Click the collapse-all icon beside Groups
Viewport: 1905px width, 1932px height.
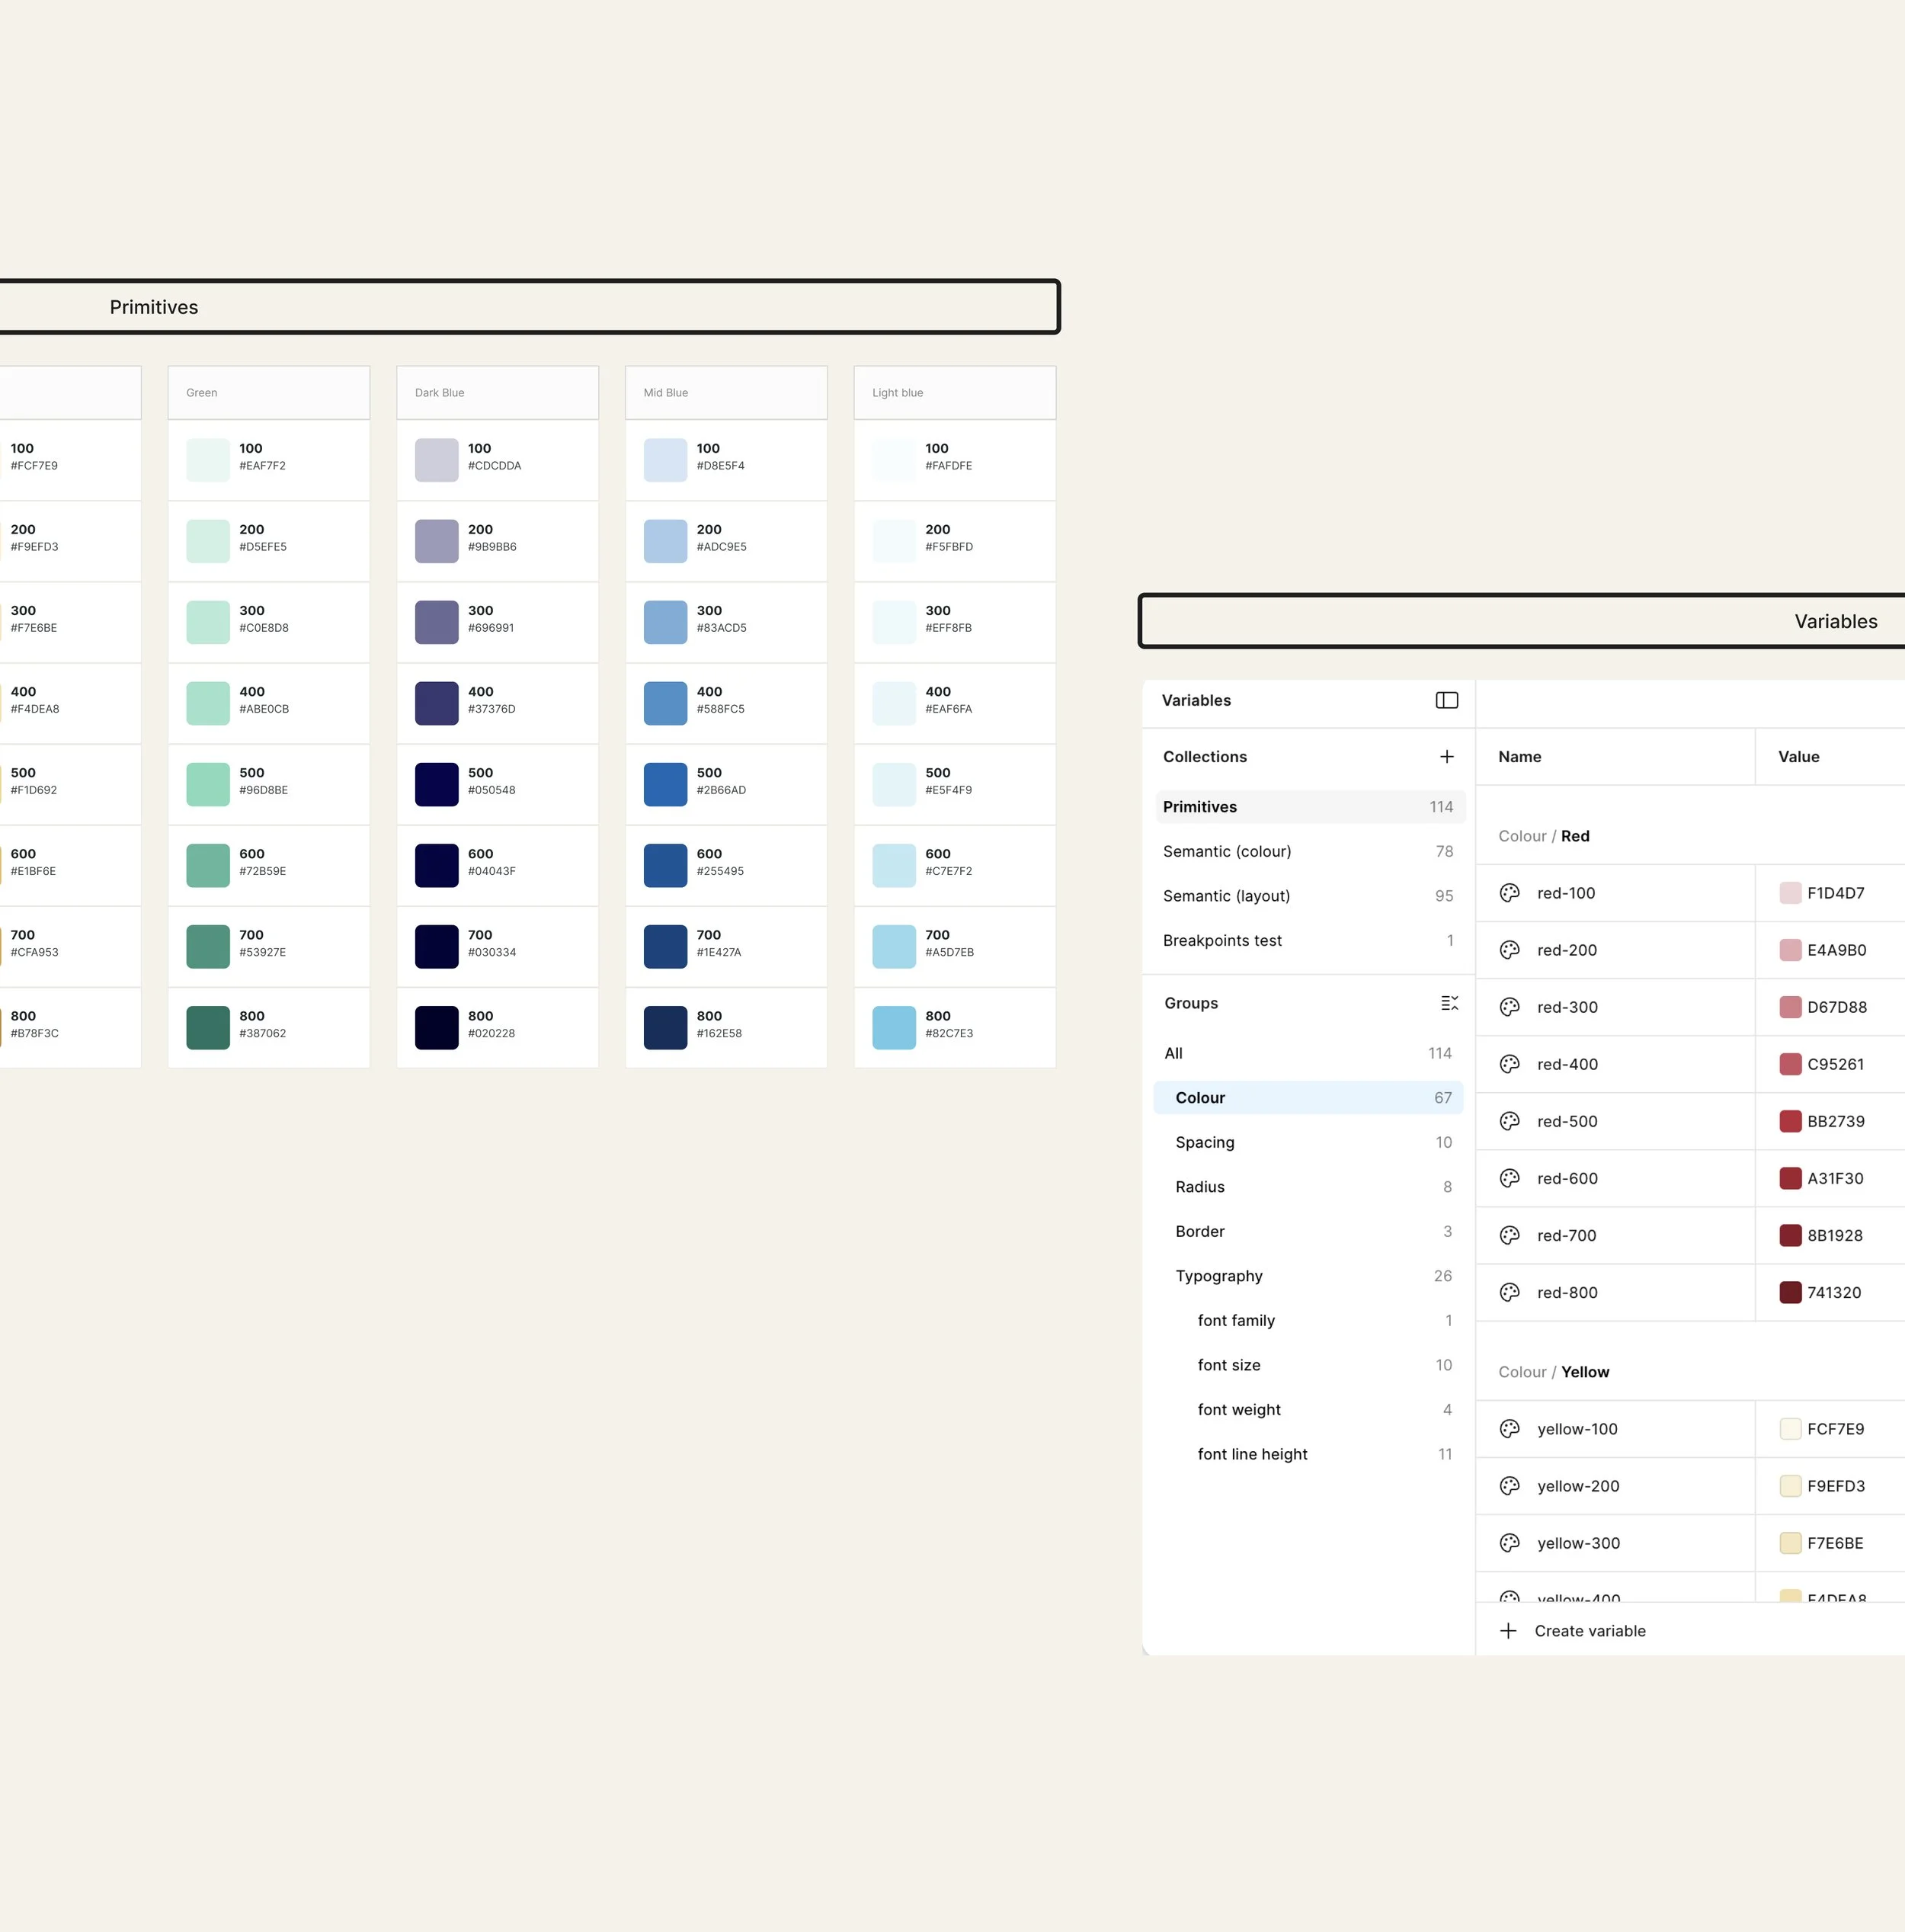tap(1448, 1003)
